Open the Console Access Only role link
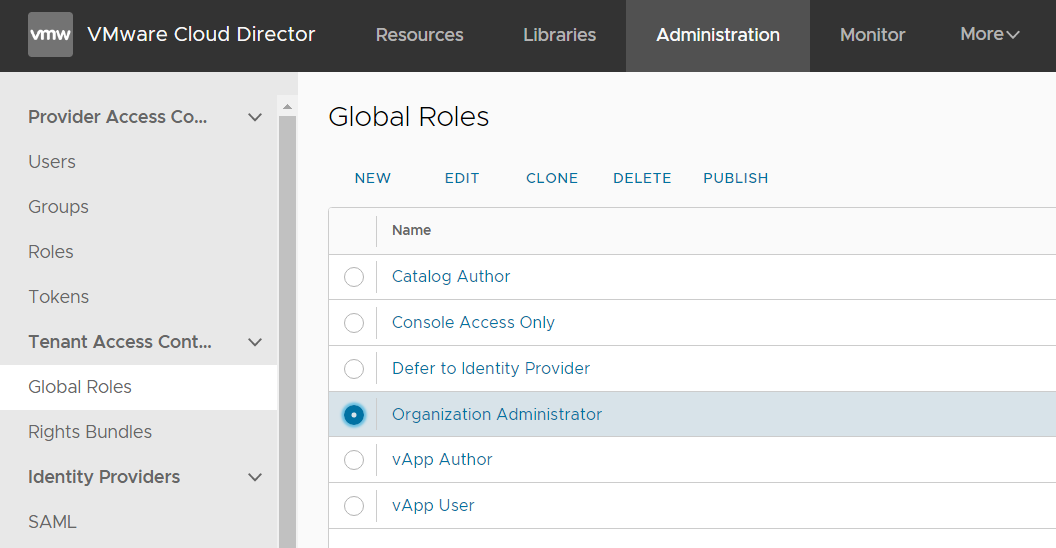Screen dimensions: 1056x548 (473, 322)
